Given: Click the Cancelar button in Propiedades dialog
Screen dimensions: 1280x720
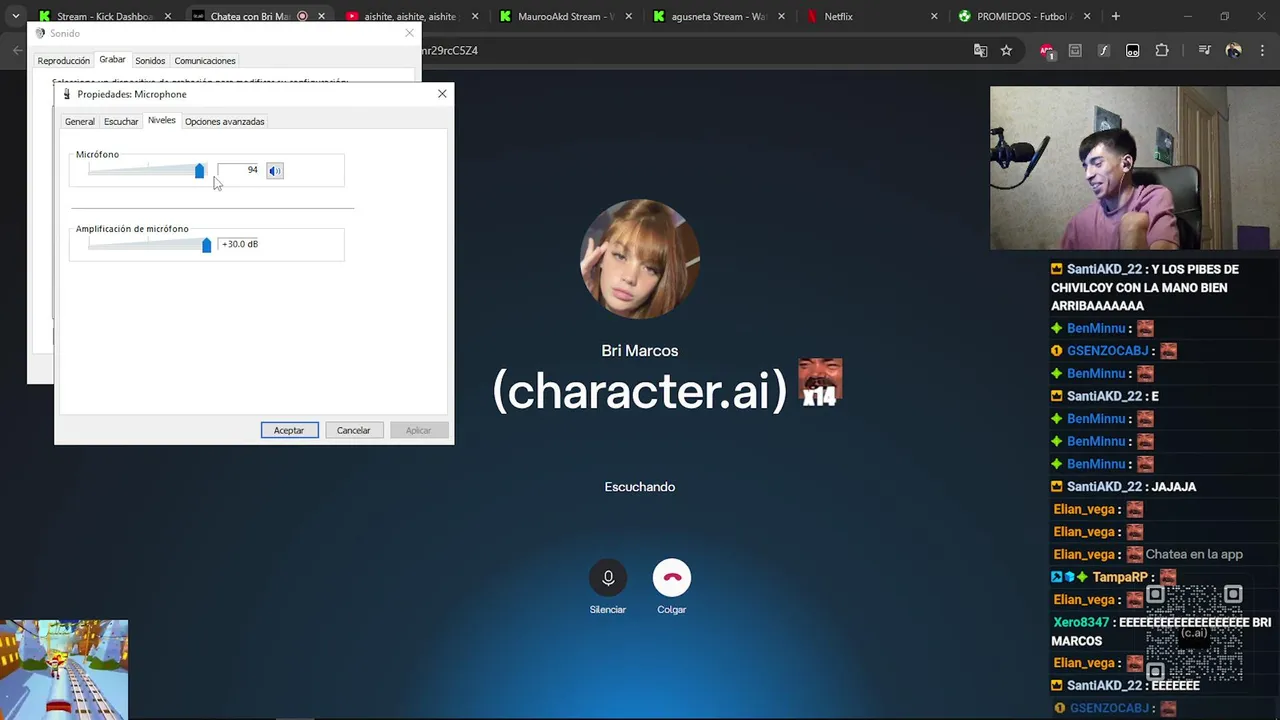Looking at the screenshot, I should click(x=353, y=430).
